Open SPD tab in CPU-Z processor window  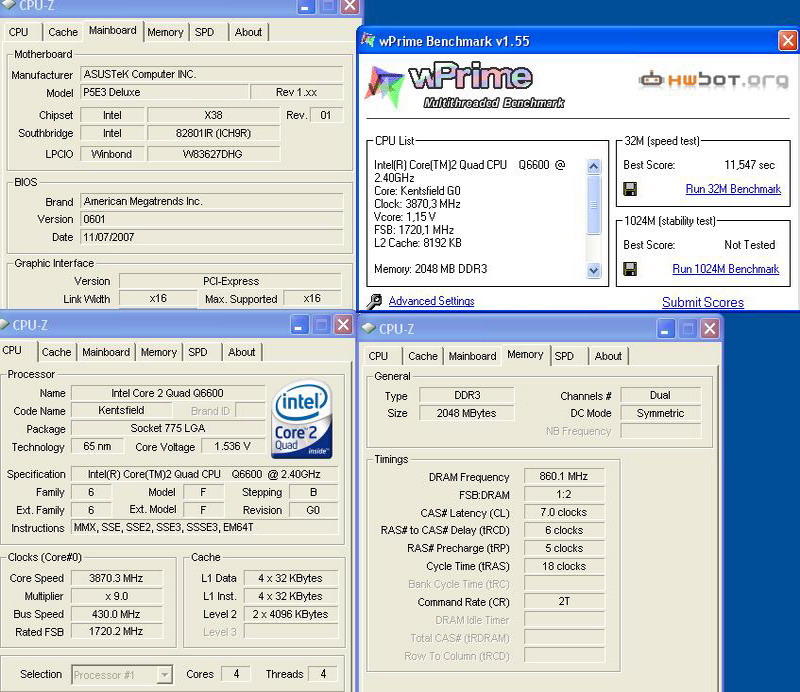click(x=198, y=352)
